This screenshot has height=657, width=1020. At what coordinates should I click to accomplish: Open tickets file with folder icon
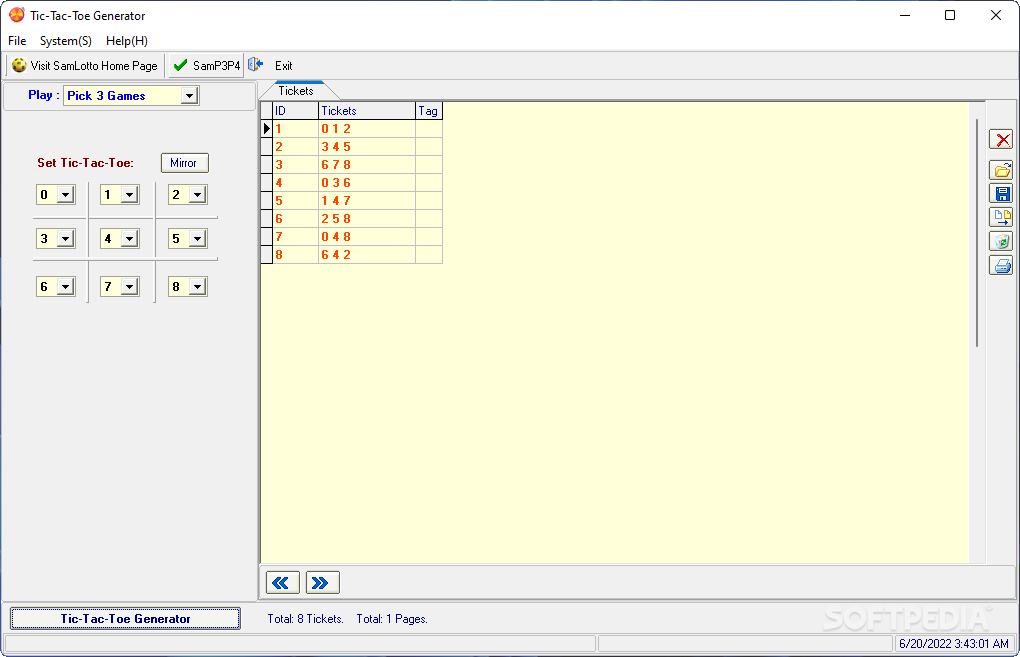(x=1002, y=170)
